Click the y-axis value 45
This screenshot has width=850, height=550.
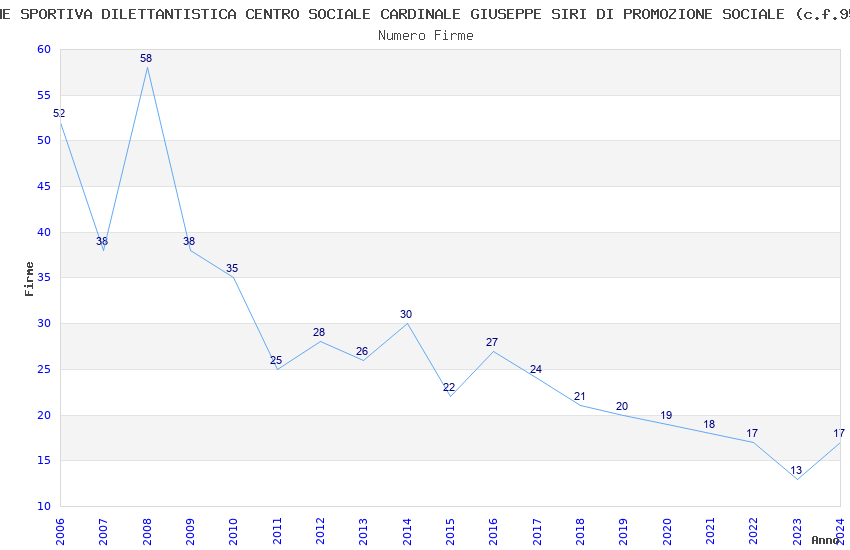tap(44, 186)
